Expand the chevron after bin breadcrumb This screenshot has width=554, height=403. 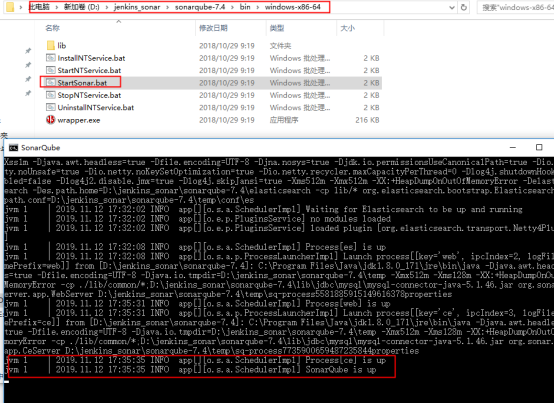(x=258, y=7)
